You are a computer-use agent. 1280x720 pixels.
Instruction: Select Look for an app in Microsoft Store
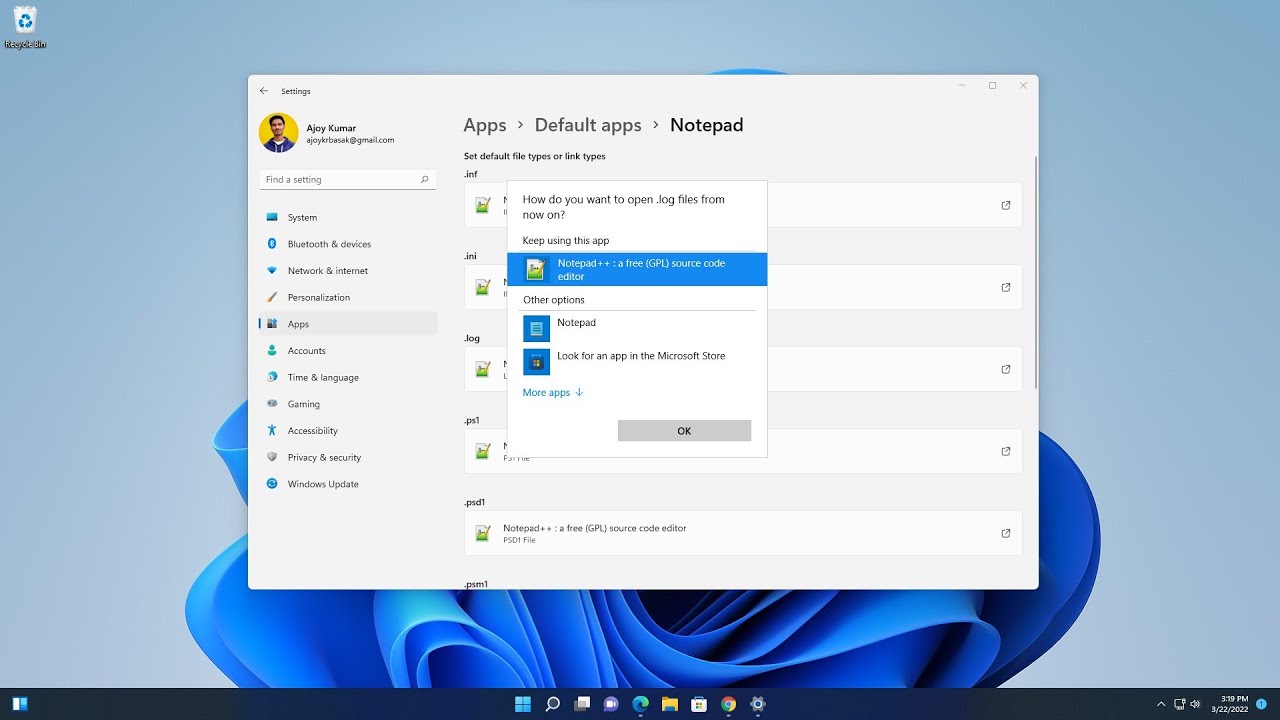(x=637, y=361)
